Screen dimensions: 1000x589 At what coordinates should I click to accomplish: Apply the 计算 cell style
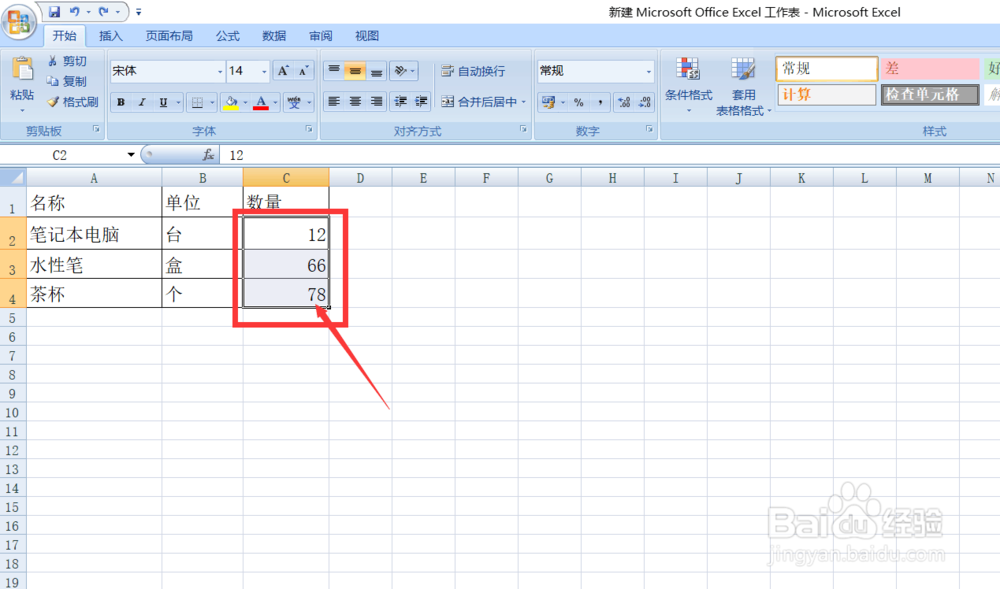827,95
